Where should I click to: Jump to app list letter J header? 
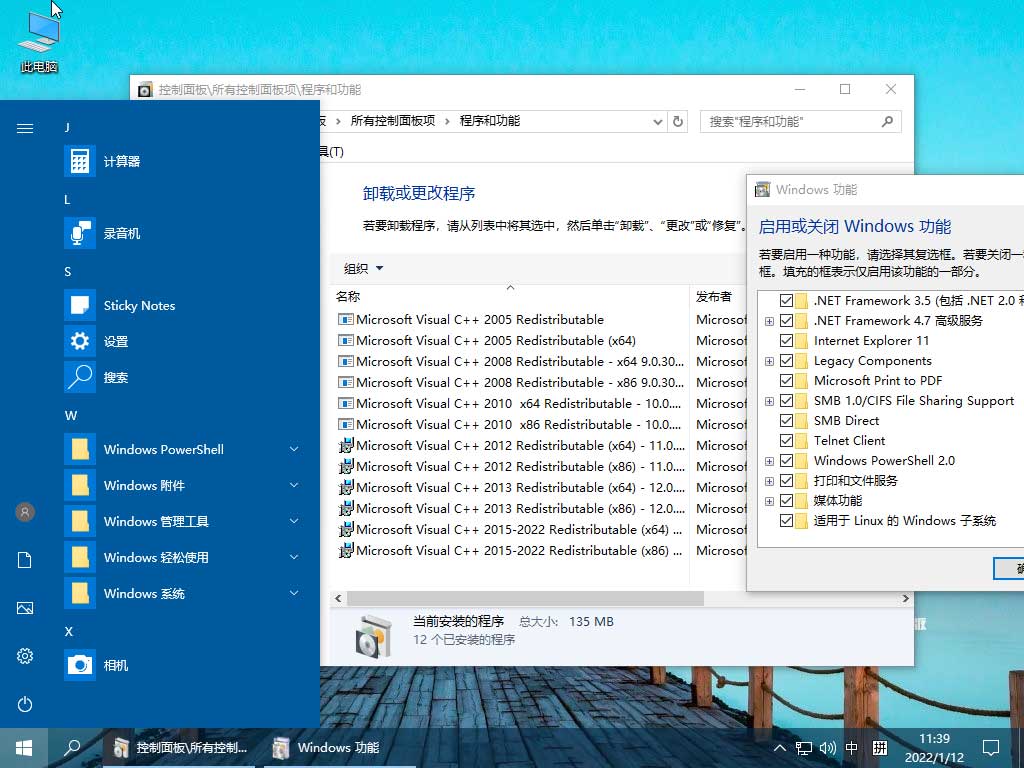(x=67, y=127)
